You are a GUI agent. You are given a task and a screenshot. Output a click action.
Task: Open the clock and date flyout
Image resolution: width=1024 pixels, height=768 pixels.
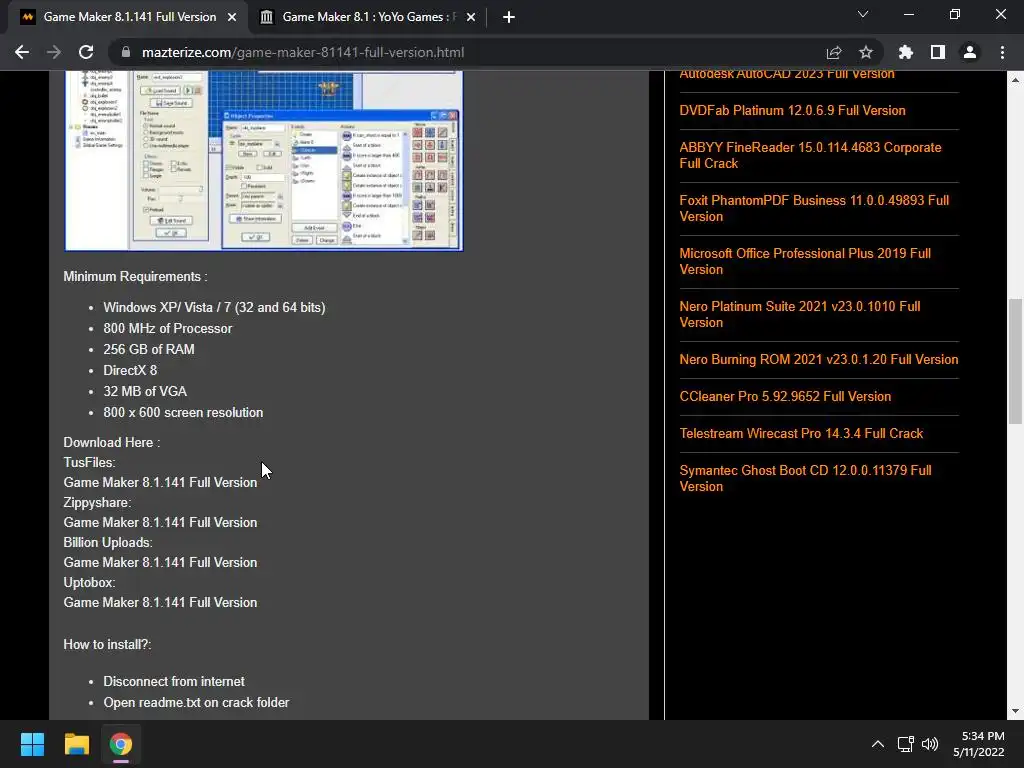(978, 744)
